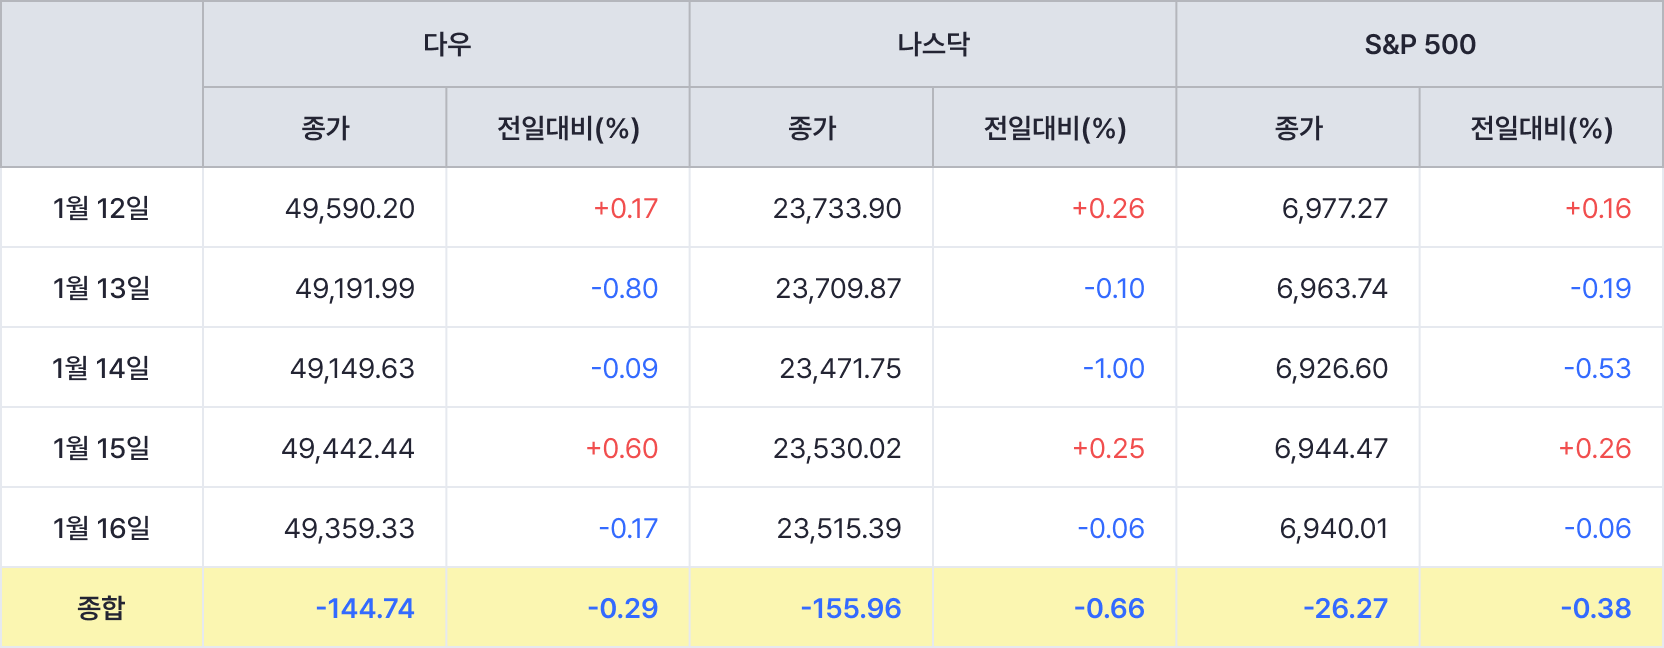Click the 1월 14일 row label
This screenshot has height=648, width=1664.
coord(101,368)
